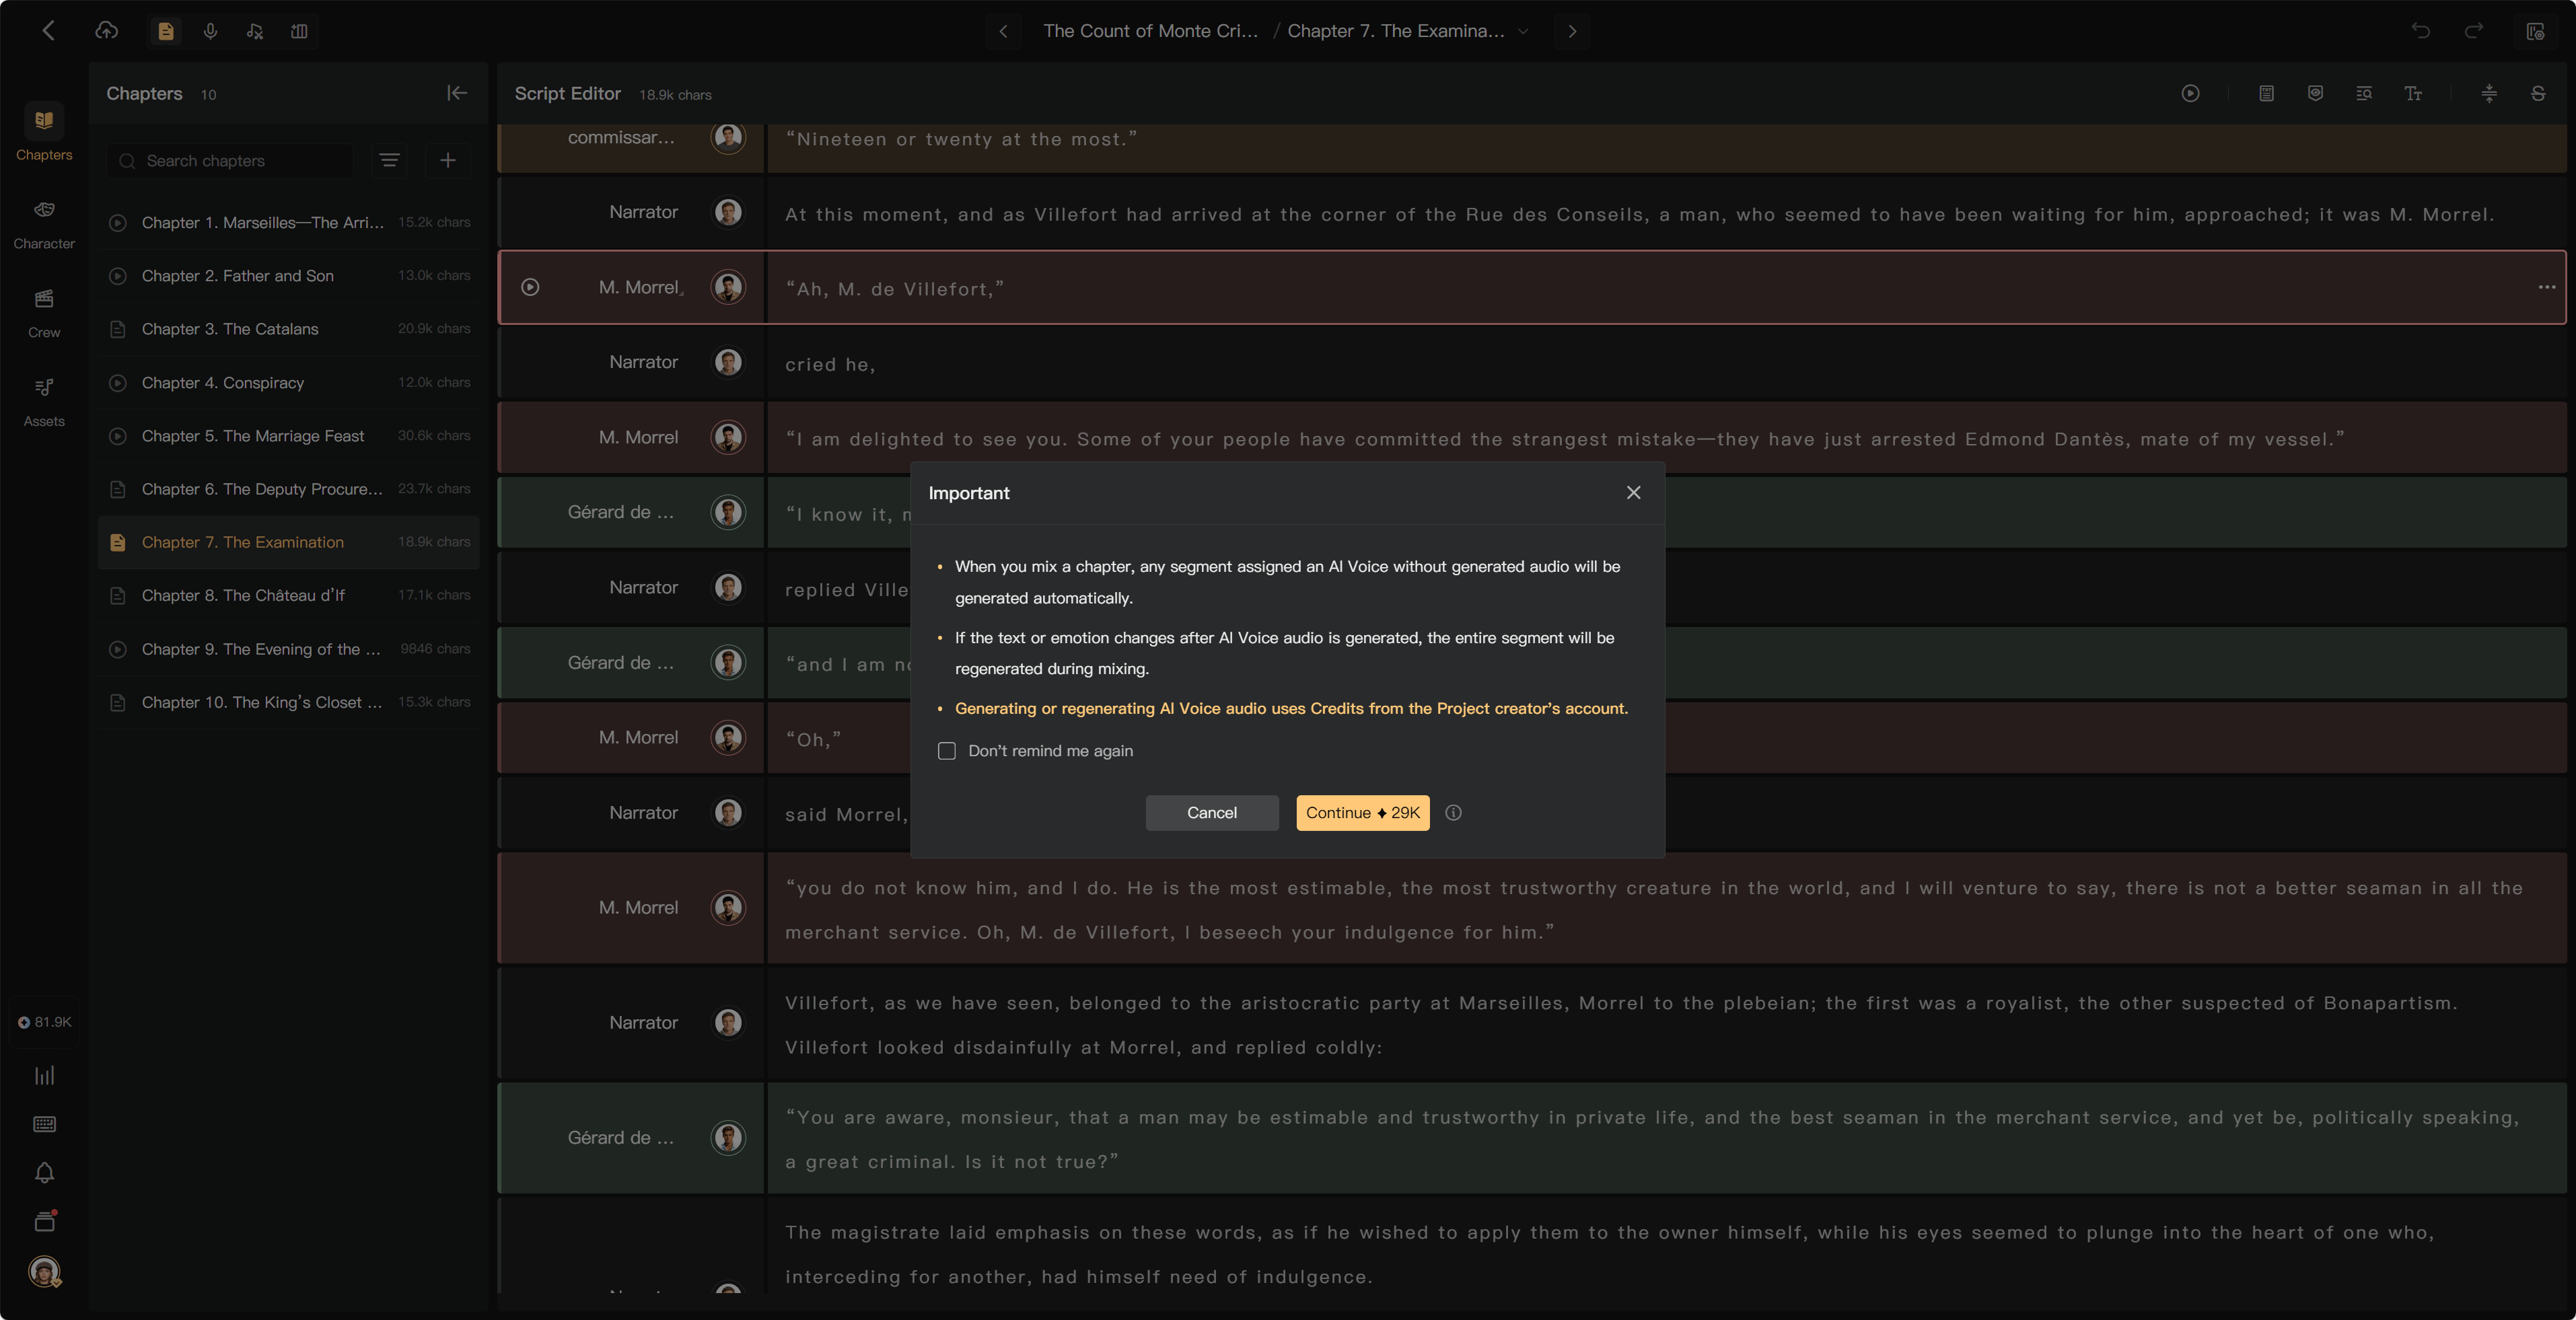Select the script document mode icon
This screenshot has height=1320, width=2576.
pos(166,31)
